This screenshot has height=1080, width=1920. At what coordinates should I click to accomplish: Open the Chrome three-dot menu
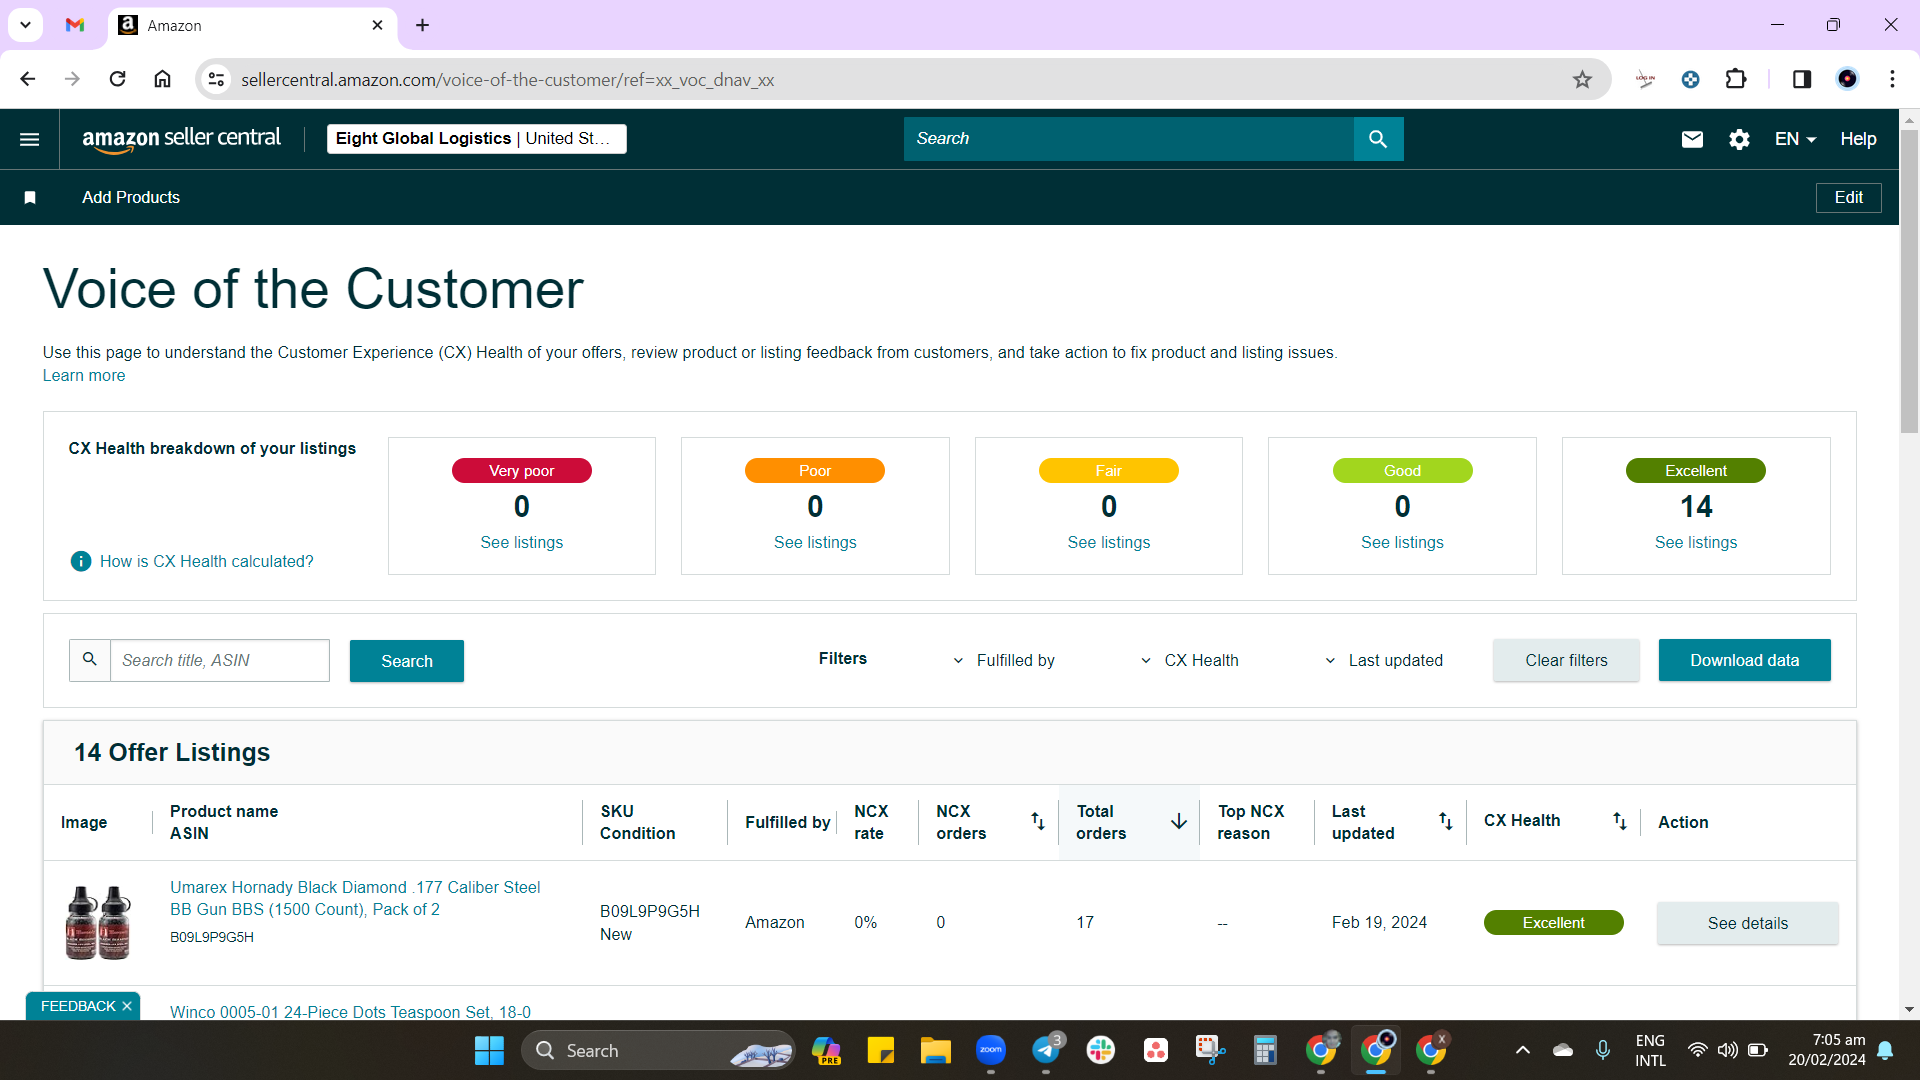coord(1892,79)
